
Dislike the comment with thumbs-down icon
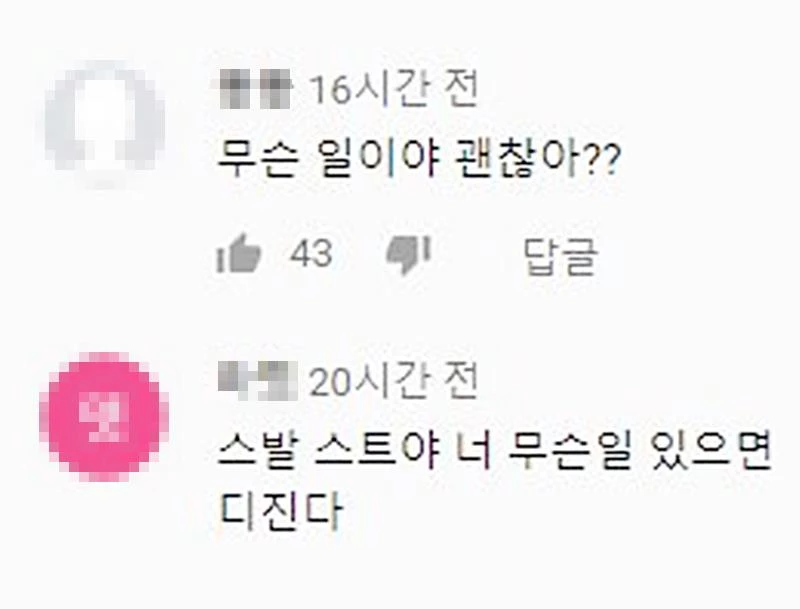(x=409, y=255)
